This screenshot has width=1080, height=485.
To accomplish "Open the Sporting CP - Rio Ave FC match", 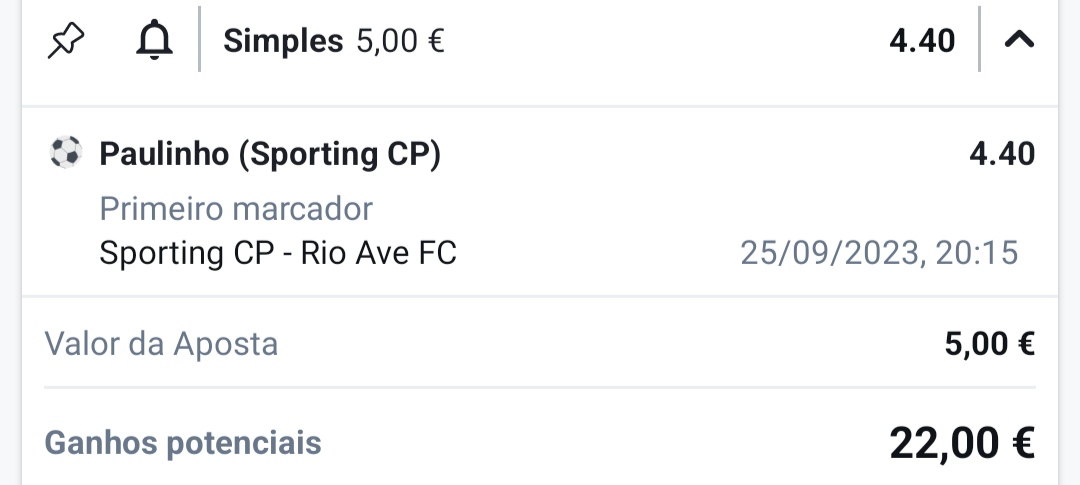I will 278,253.
